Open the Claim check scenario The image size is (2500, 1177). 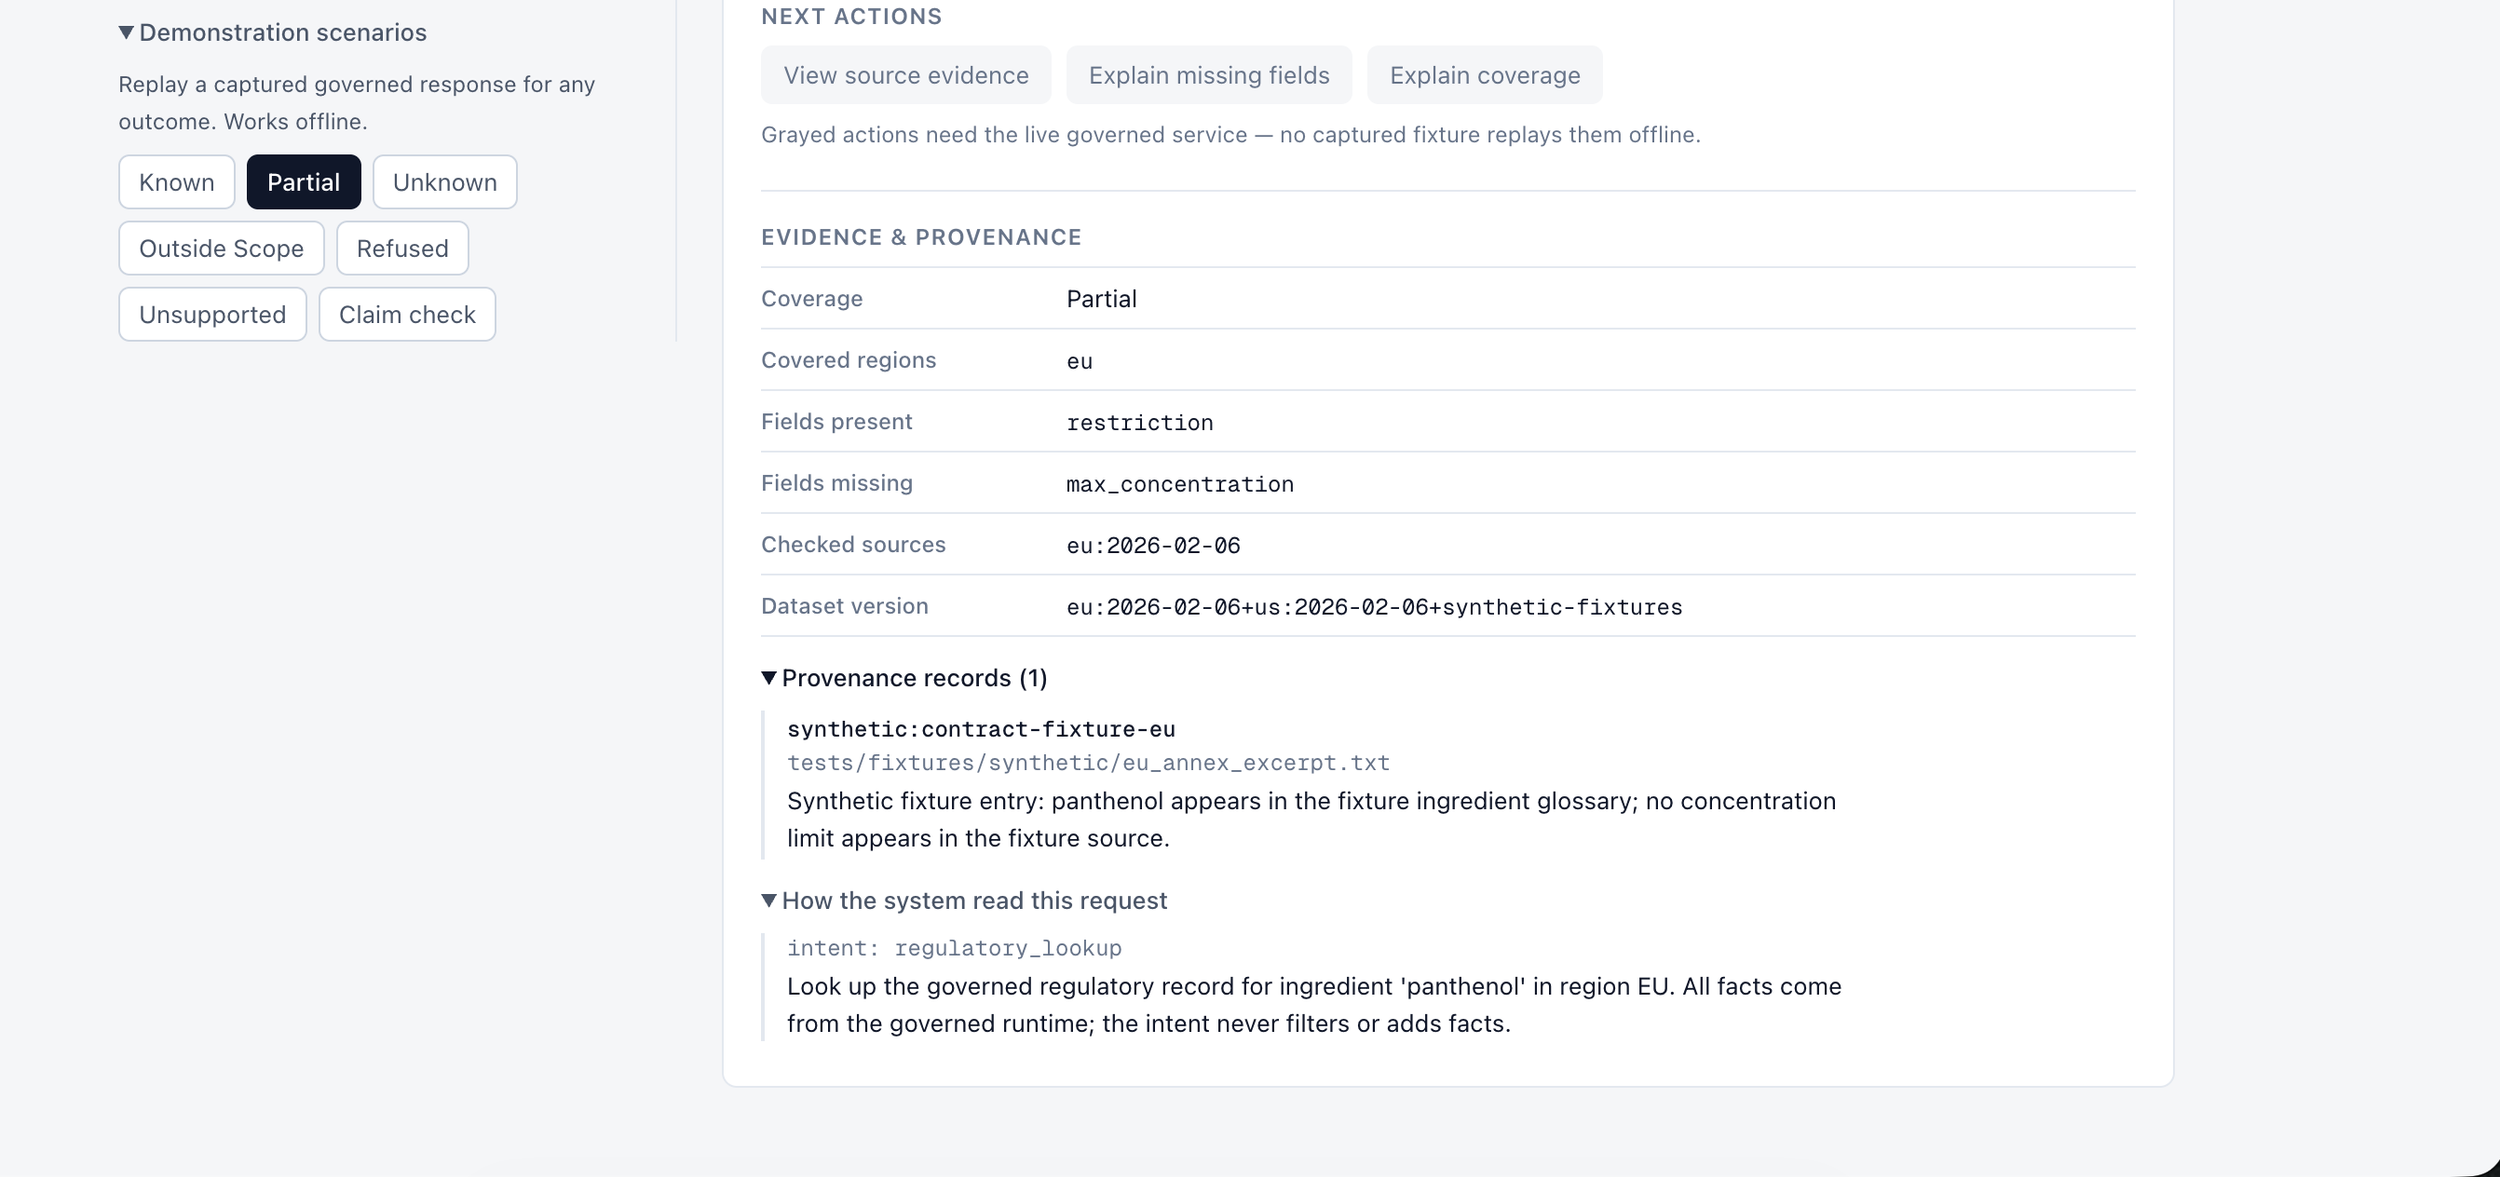coord(407,314)
